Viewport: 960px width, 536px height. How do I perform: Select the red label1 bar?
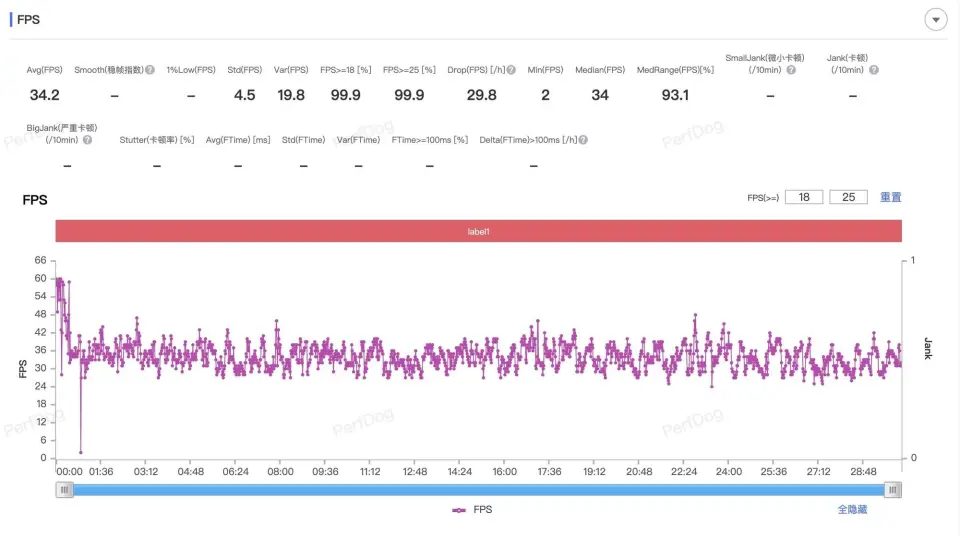(478, 231)
